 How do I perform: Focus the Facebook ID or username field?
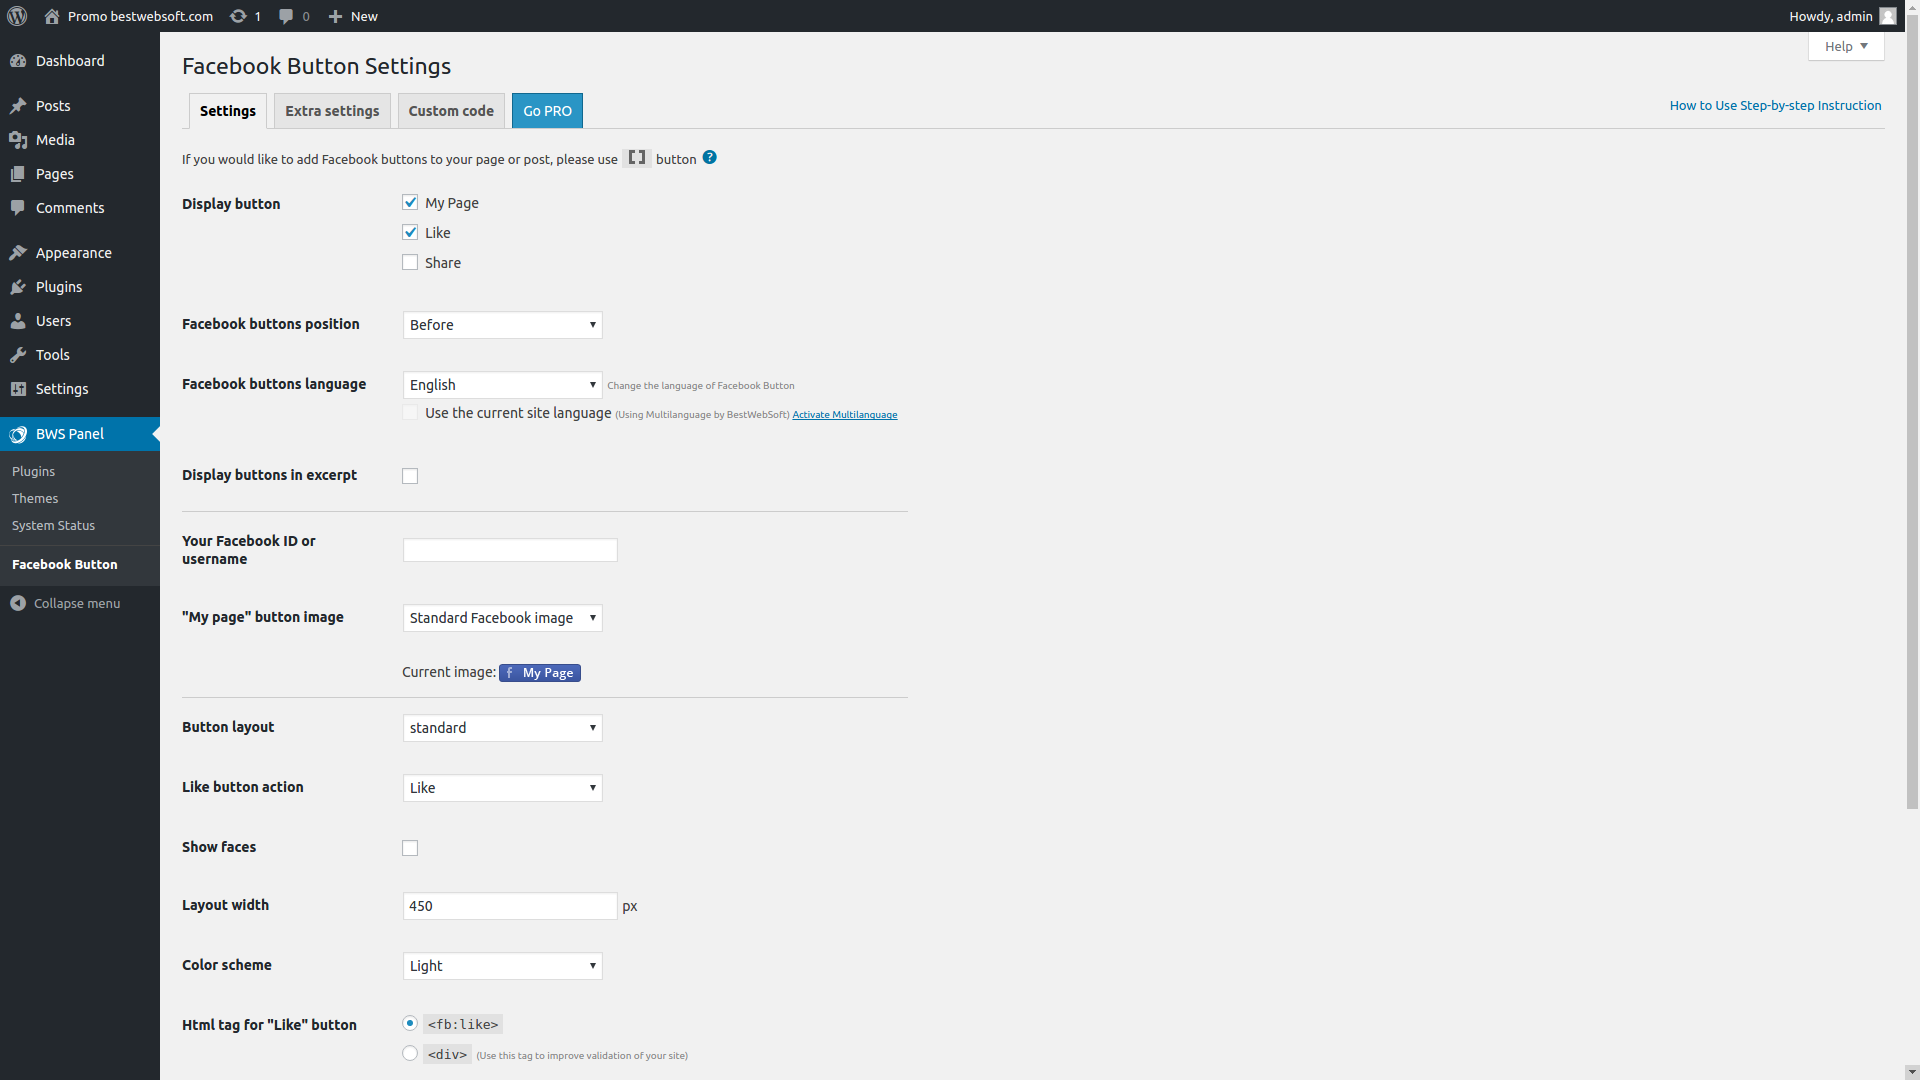510,550
